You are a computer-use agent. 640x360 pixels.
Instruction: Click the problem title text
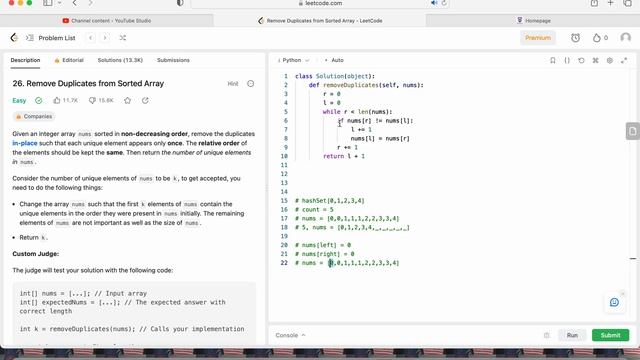coord(88,84)
